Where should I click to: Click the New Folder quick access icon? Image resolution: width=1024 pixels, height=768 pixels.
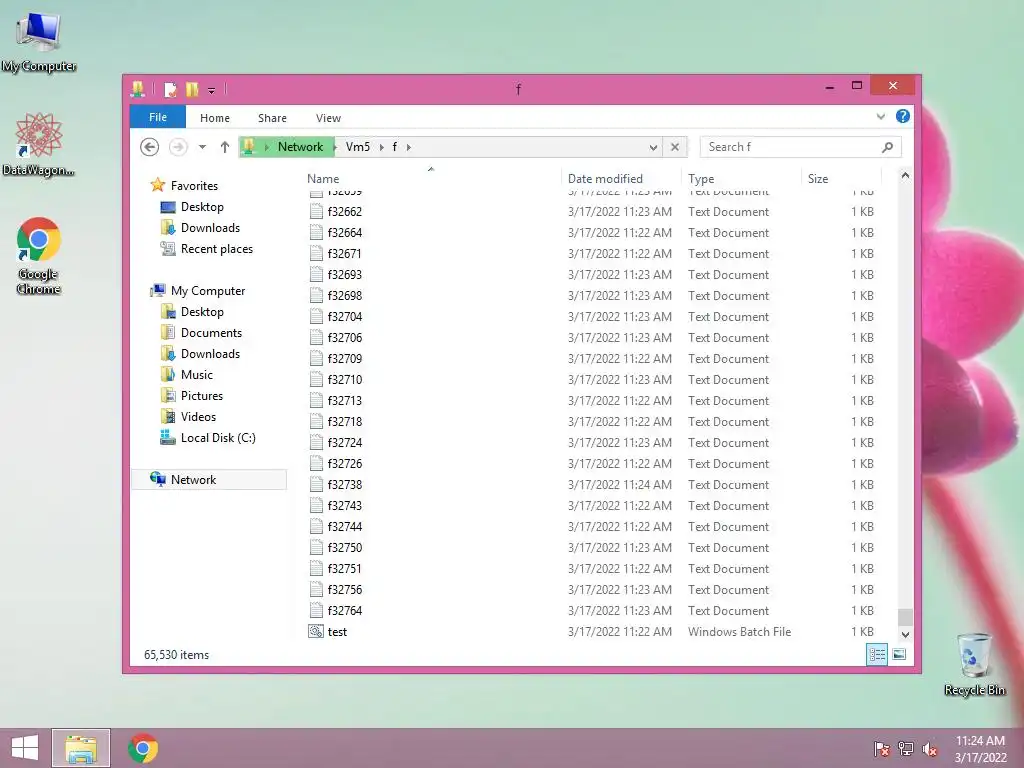click(x=192, y=89)
